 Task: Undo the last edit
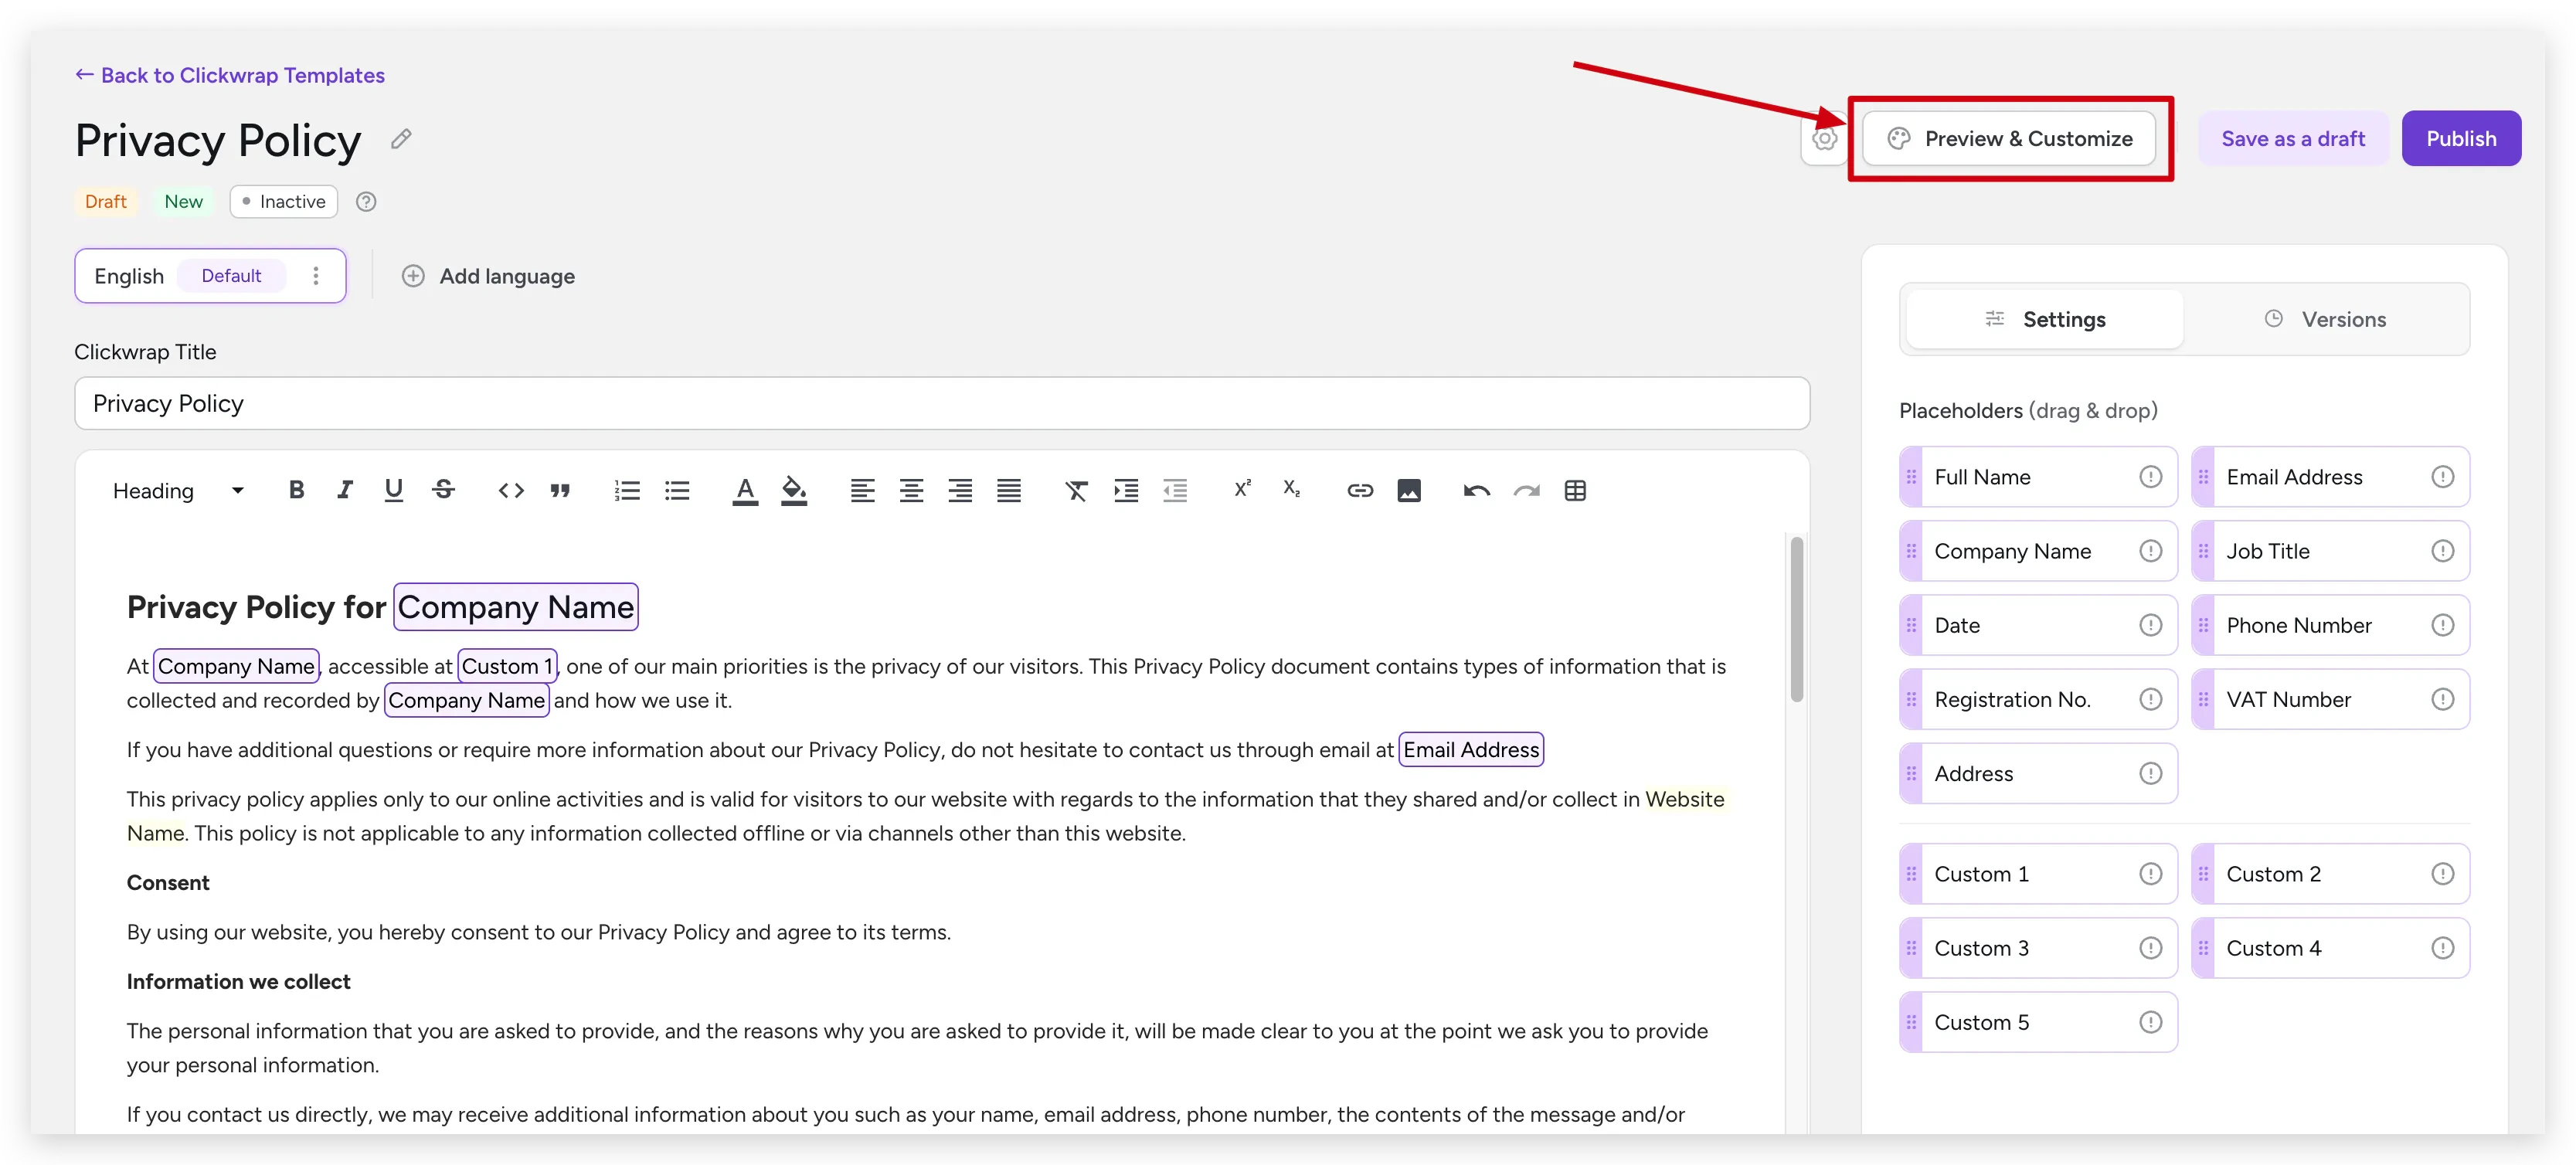(x=1476, y=490)
